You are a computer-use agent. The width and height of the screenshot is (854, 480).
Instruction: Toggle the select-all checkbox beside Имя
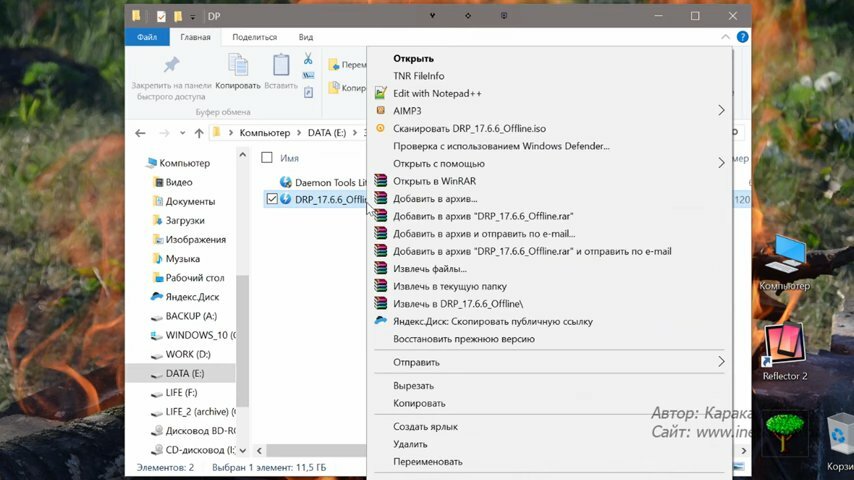point(267,157)
